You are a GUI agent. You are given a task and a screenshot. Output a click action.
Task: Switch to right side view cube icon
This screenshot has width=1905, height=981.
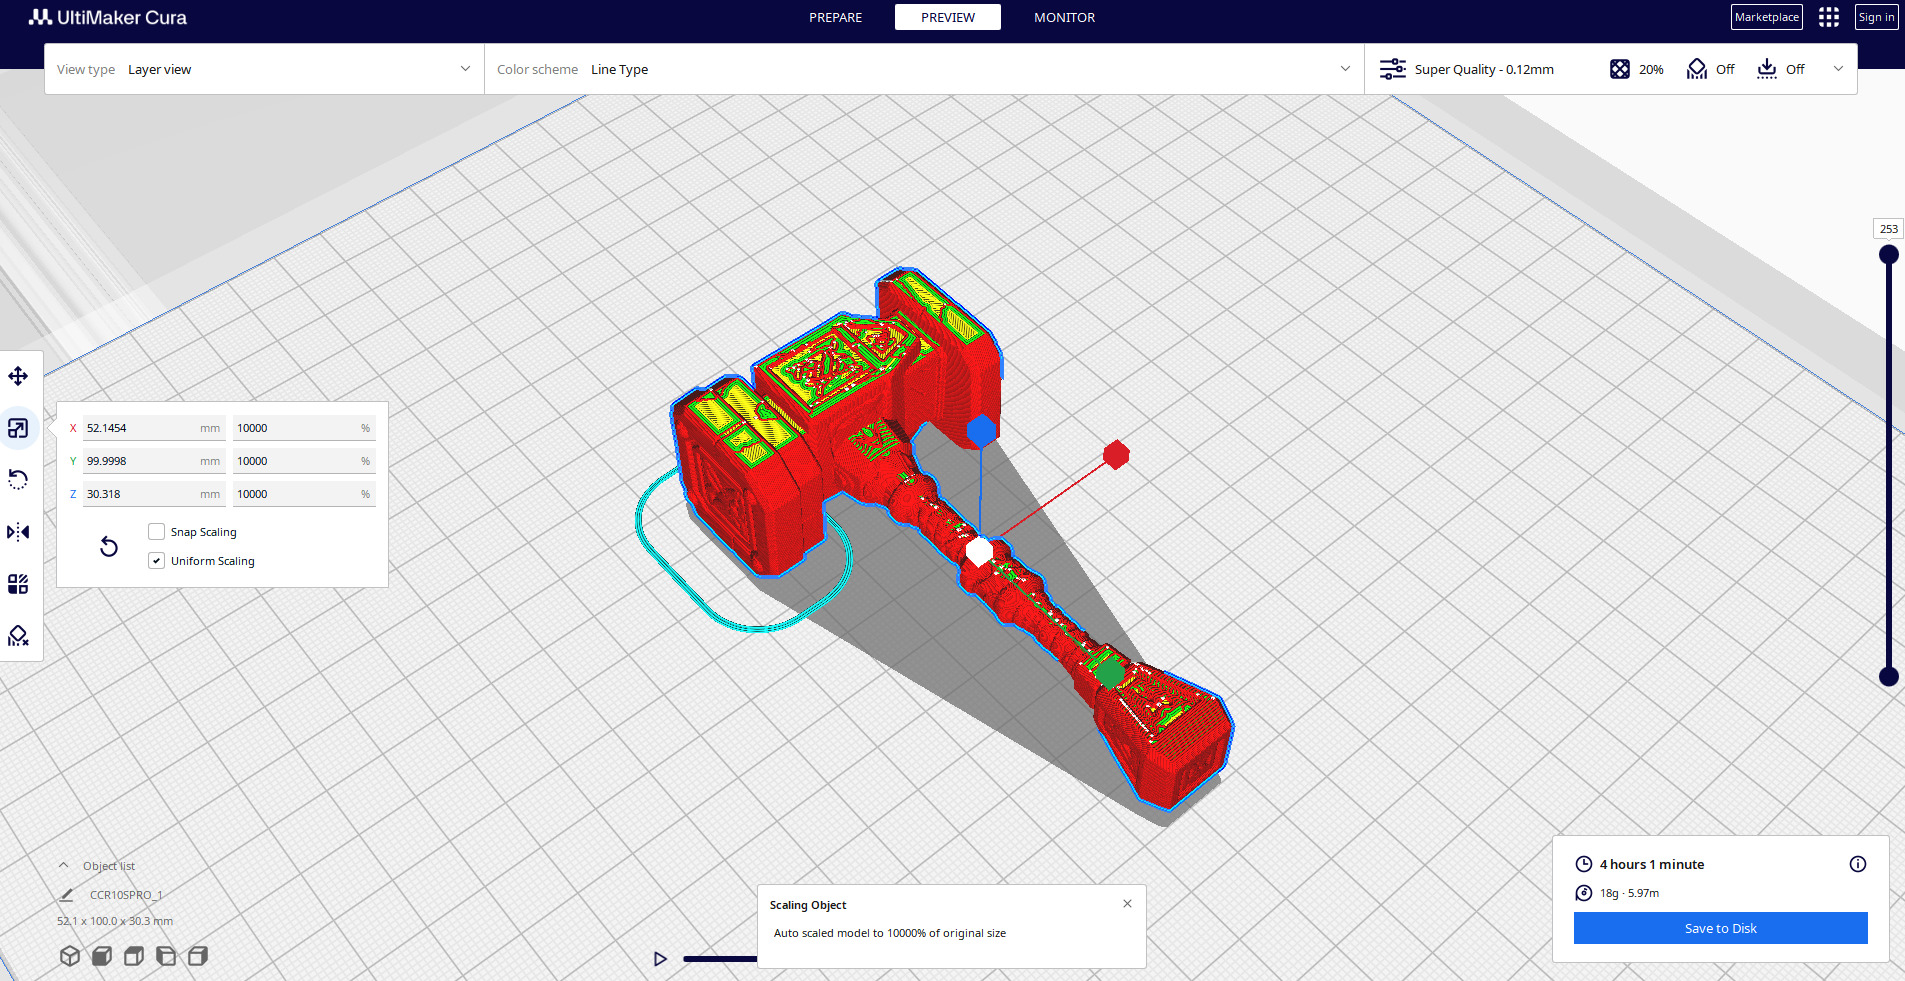198,956
